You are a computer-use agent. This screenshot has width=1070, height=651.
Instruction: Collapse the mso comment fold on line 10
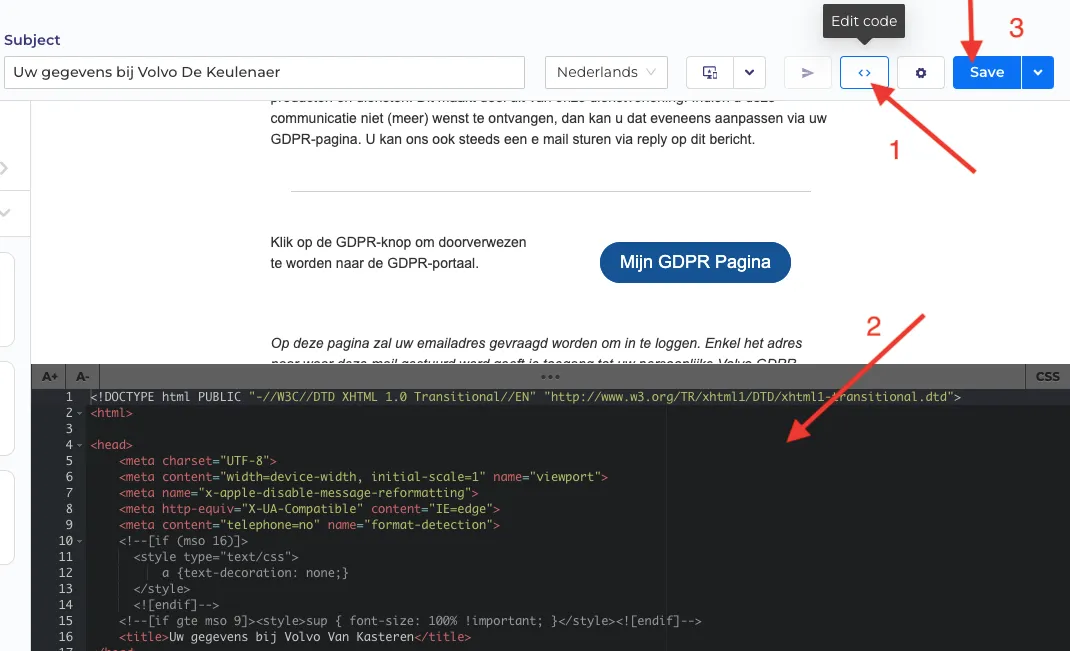(x=79, y=541)
